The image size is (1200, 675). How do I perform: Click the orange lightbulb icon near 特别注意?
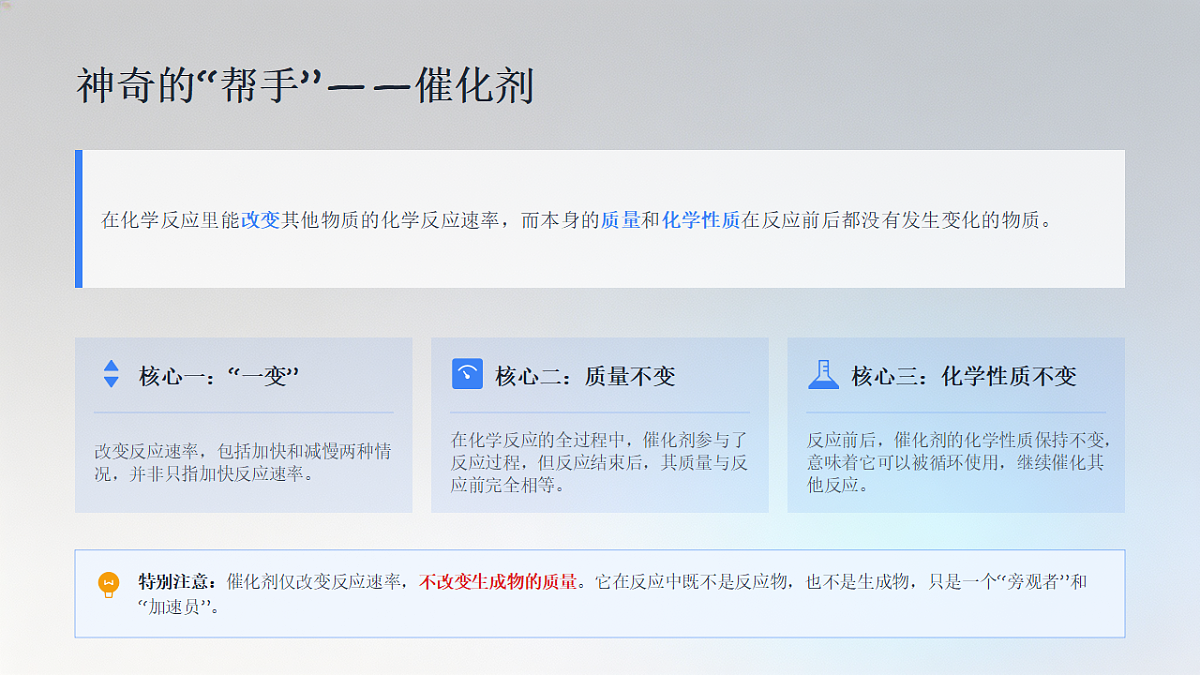click(109, 584)
